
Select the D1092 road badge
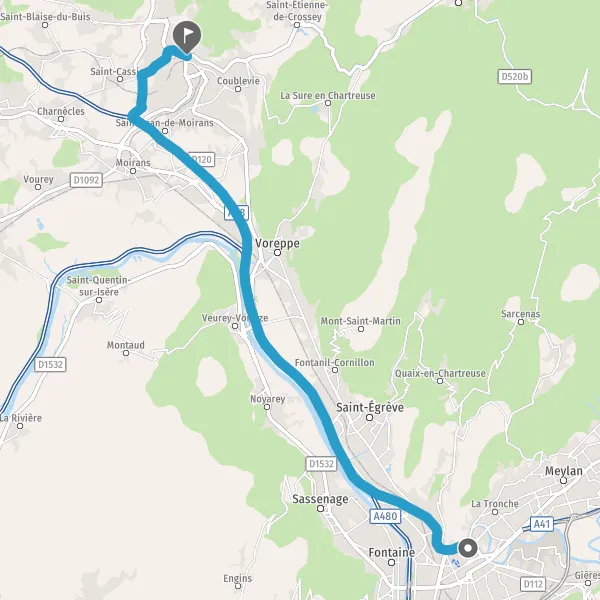(86, 180)
